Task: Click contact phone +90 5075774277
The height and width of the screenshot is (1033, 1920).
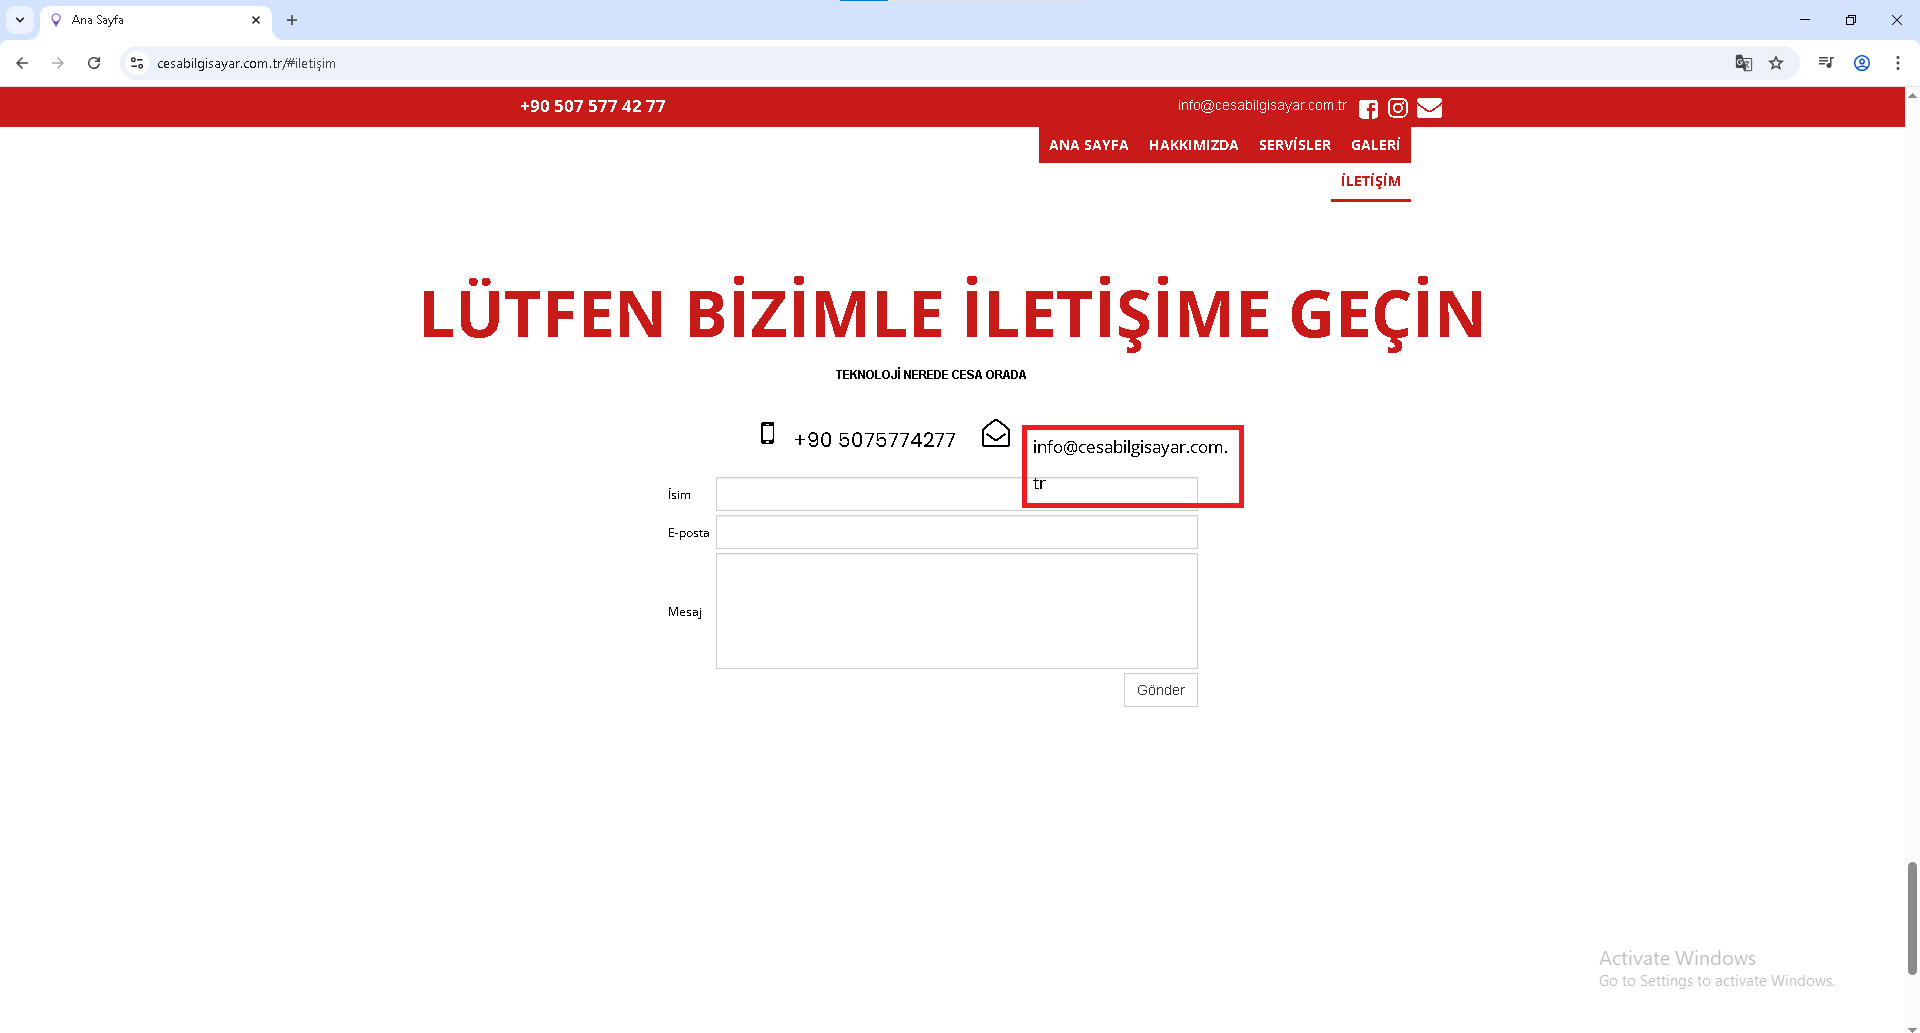Action: 874,440
